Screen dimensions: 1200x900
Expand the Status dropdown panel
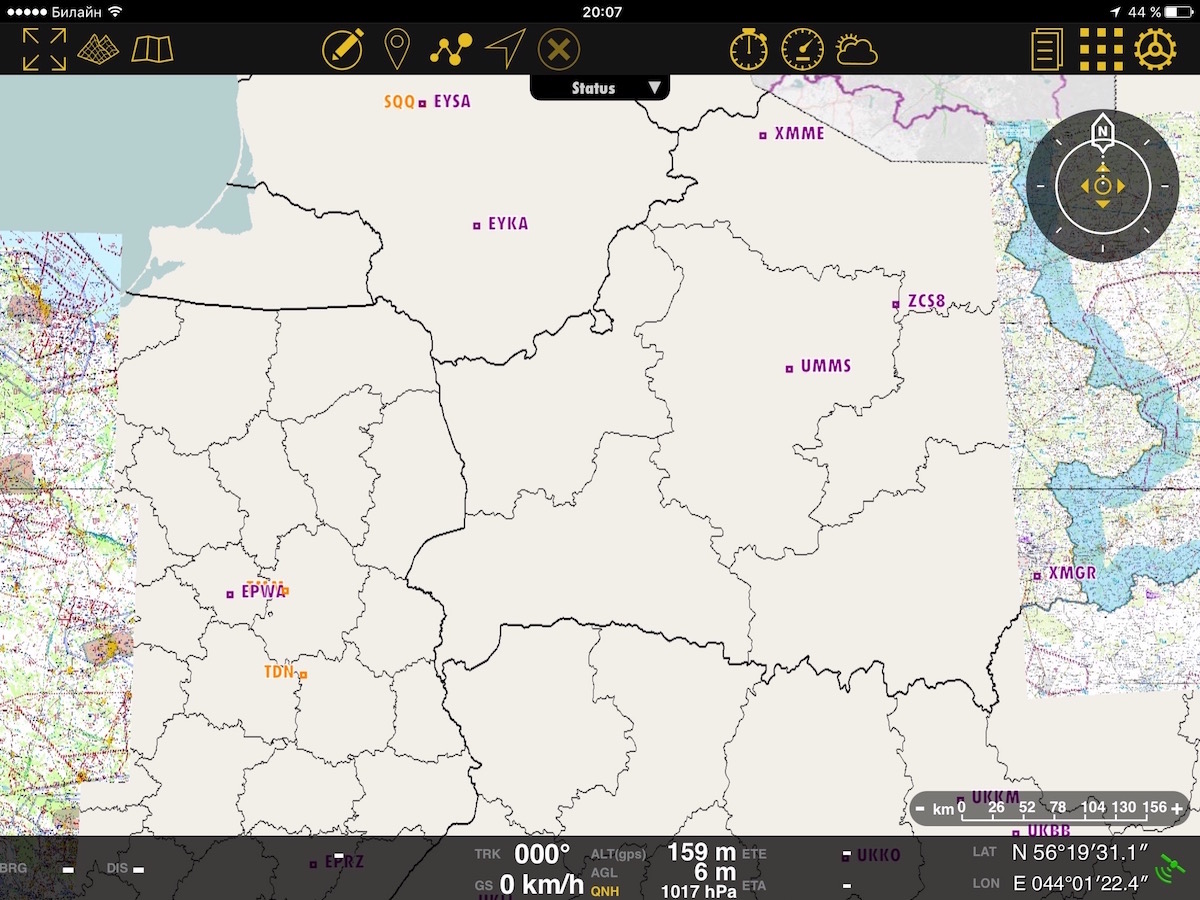(x=600, y=88)
